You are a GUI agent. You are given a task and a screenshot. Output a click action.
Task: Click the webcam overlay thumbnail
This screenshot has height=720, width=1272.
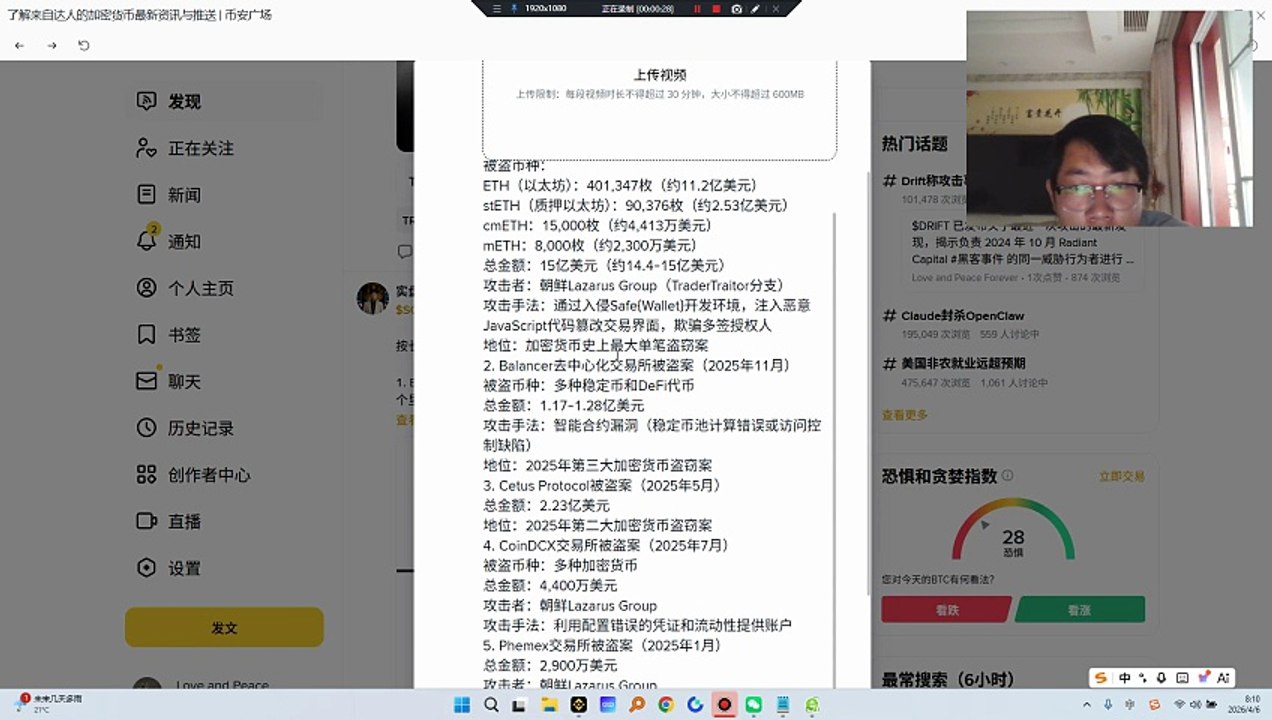(1109, 120)
